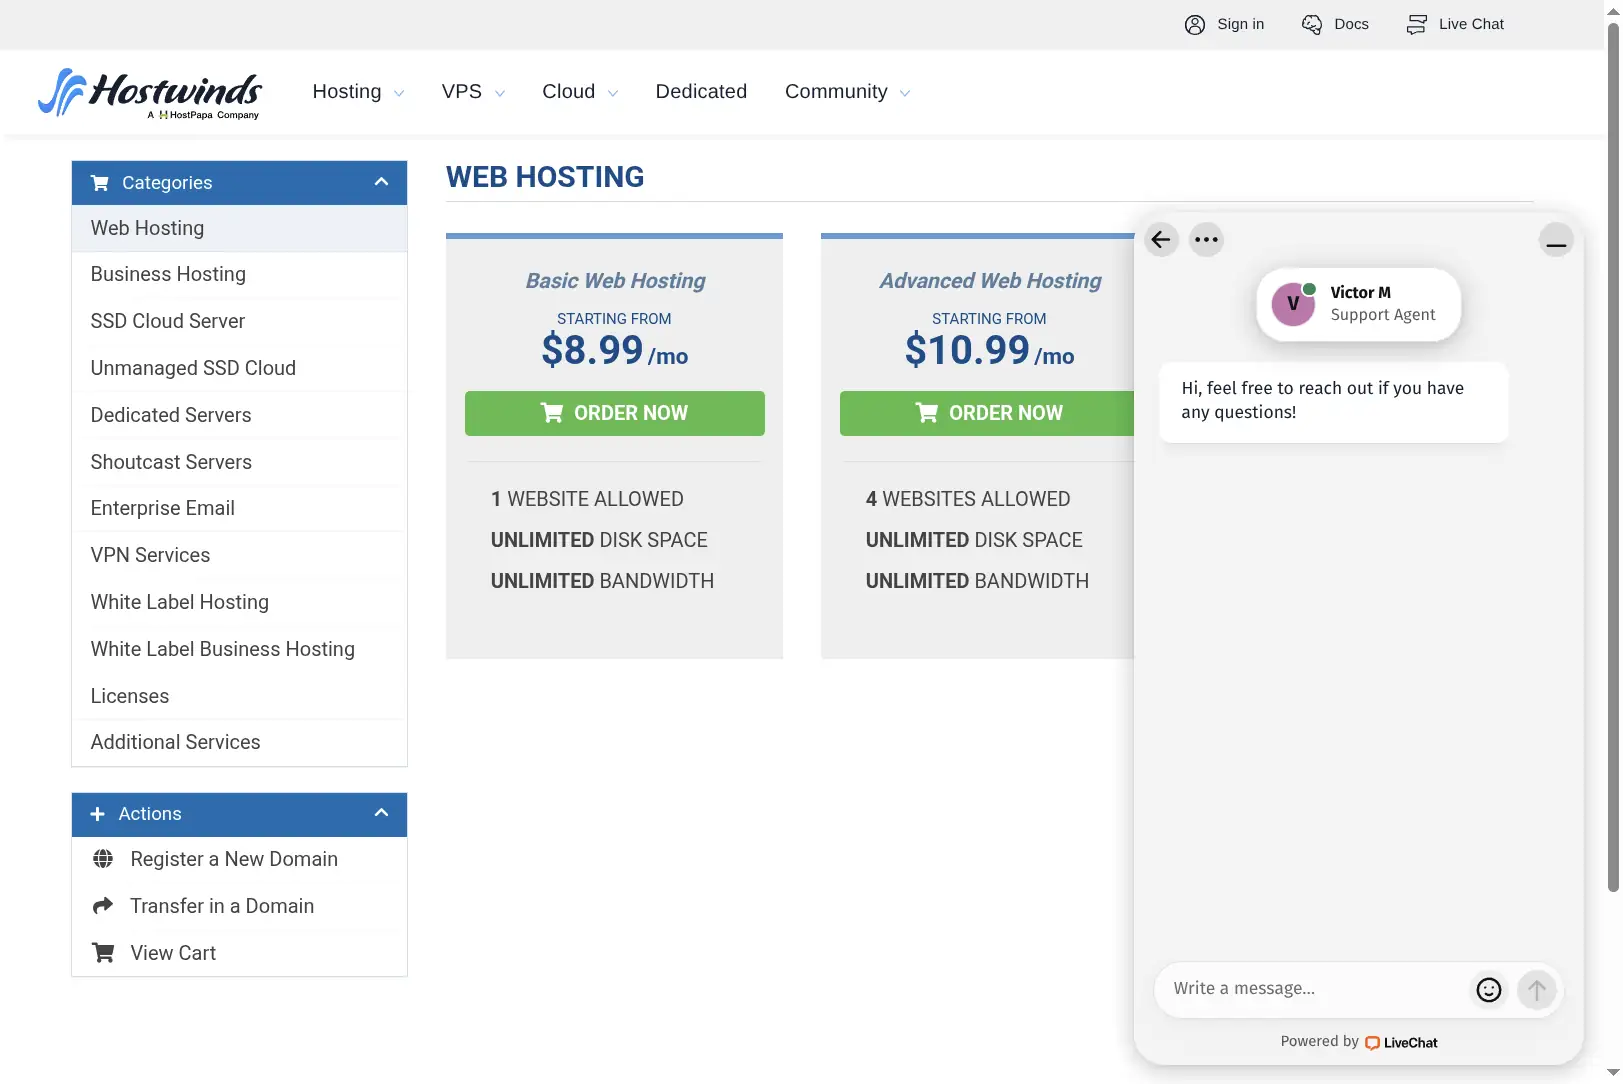The image size is (1623, 1084).
Task: Select Unmanaged SSD Cloud category
Action: coord(239,368)
